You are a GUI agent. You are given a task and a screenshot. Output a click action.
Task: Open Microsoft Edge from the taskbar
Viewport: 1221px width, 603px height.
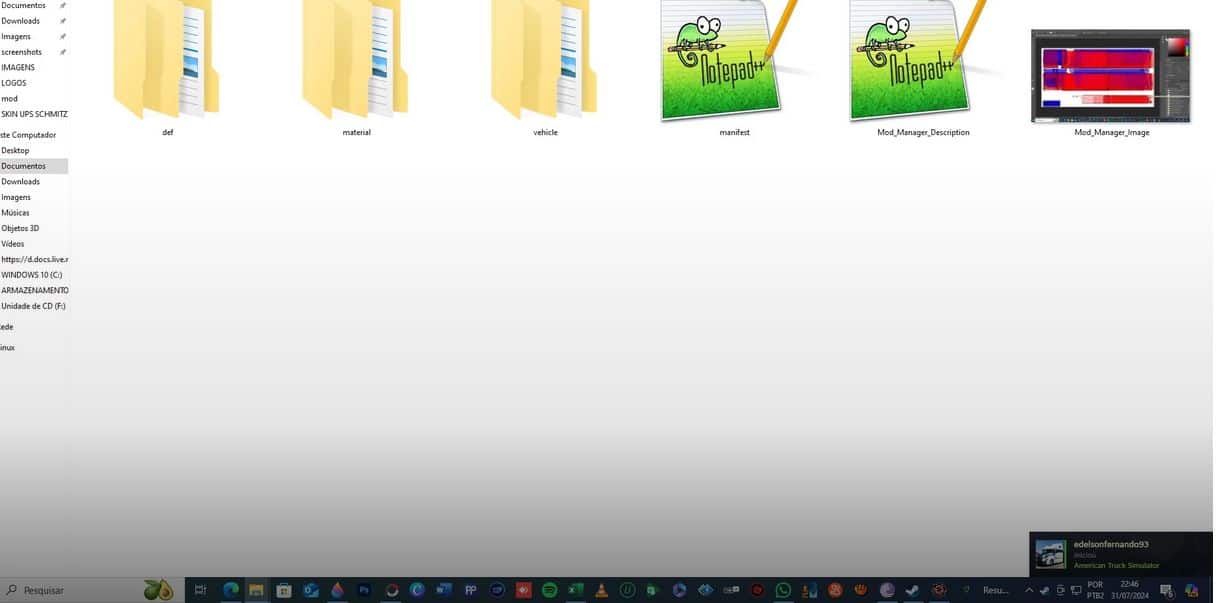point(231,590)
